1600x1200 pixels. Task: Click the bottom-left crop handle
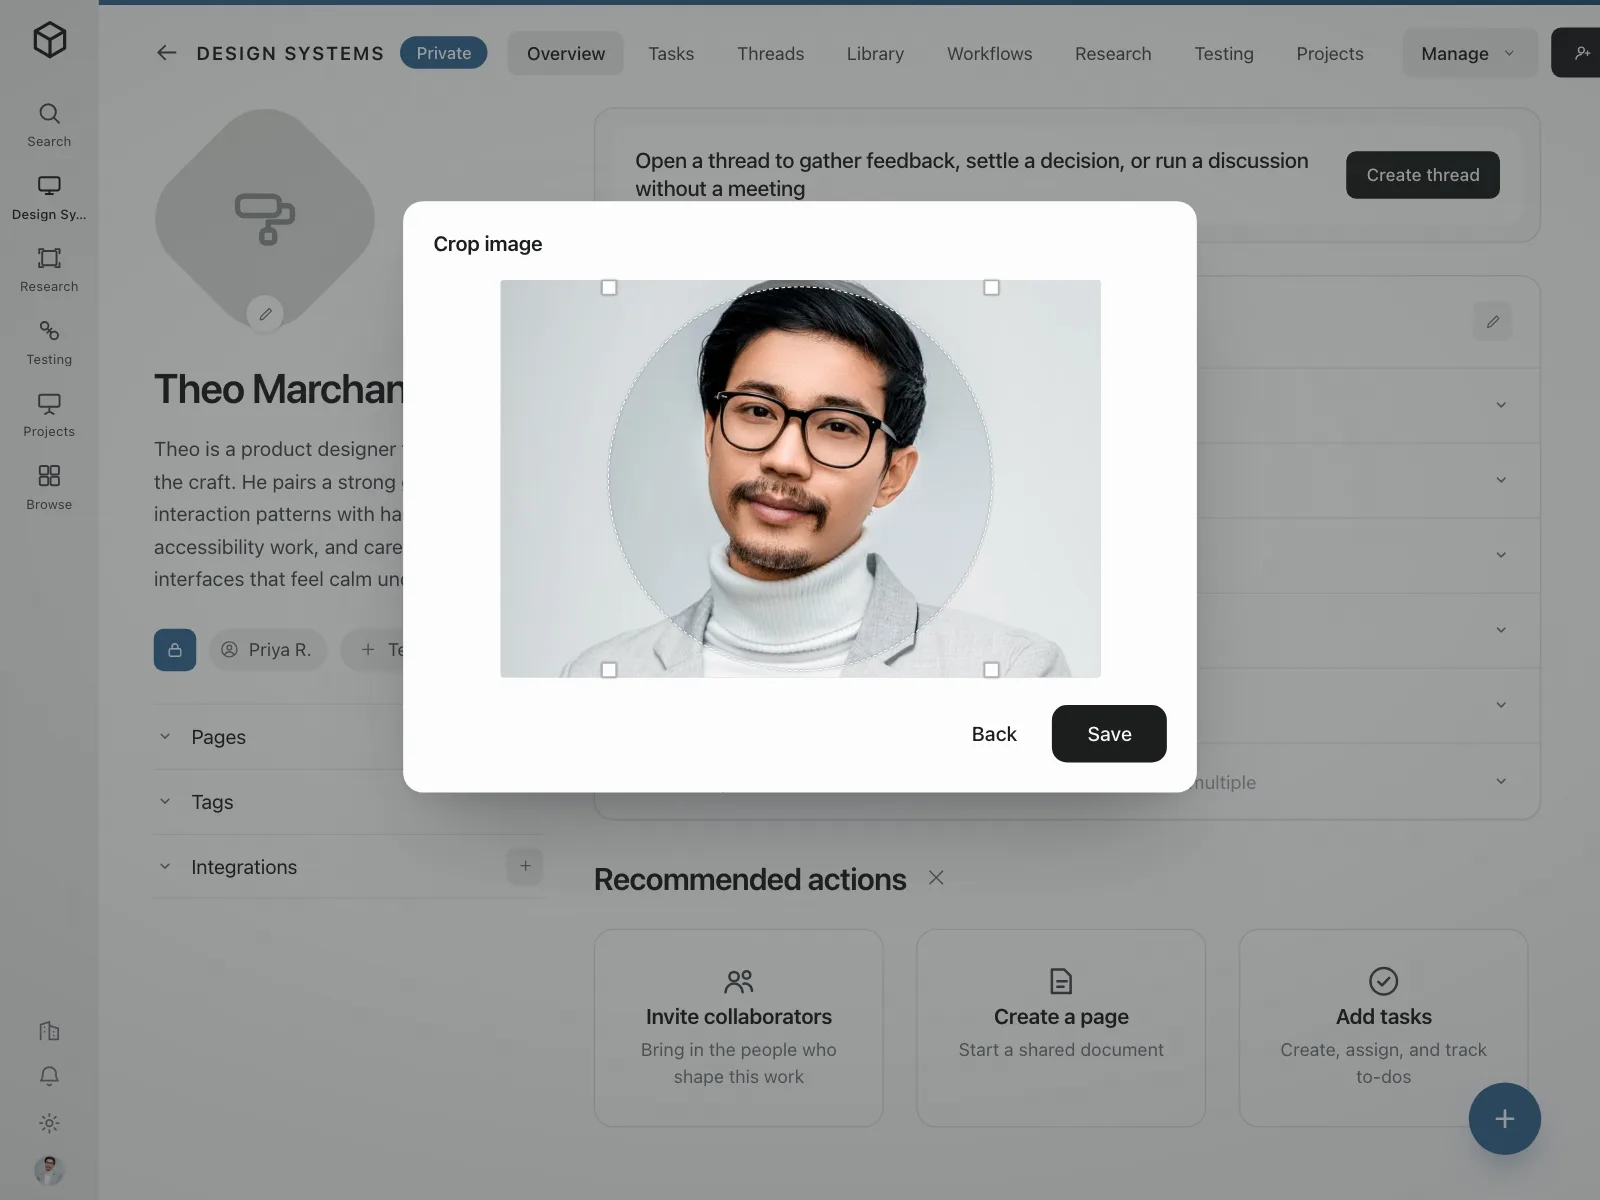click(x=609, y=670)
